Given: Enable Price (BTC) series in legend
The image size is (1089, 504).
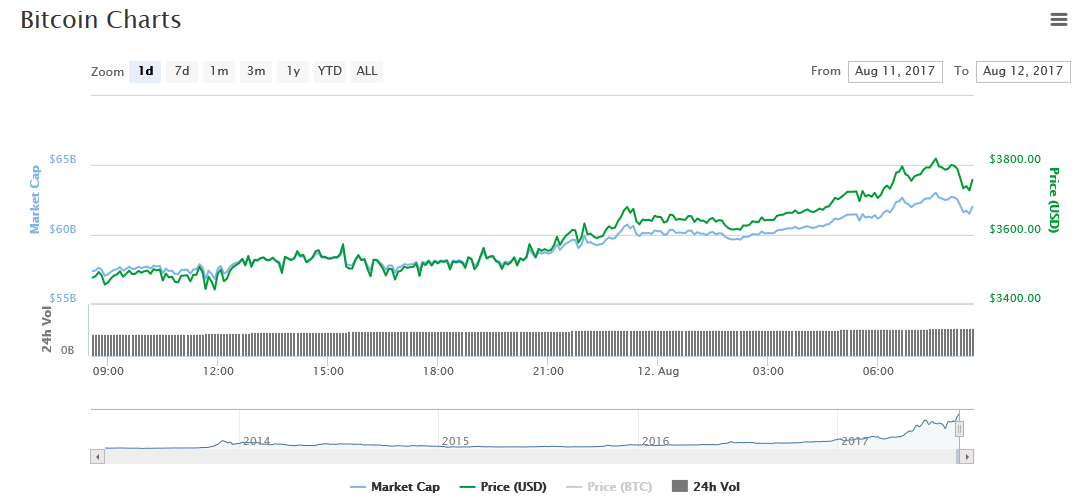Looking at the screenshot, I should pos(610,487).
